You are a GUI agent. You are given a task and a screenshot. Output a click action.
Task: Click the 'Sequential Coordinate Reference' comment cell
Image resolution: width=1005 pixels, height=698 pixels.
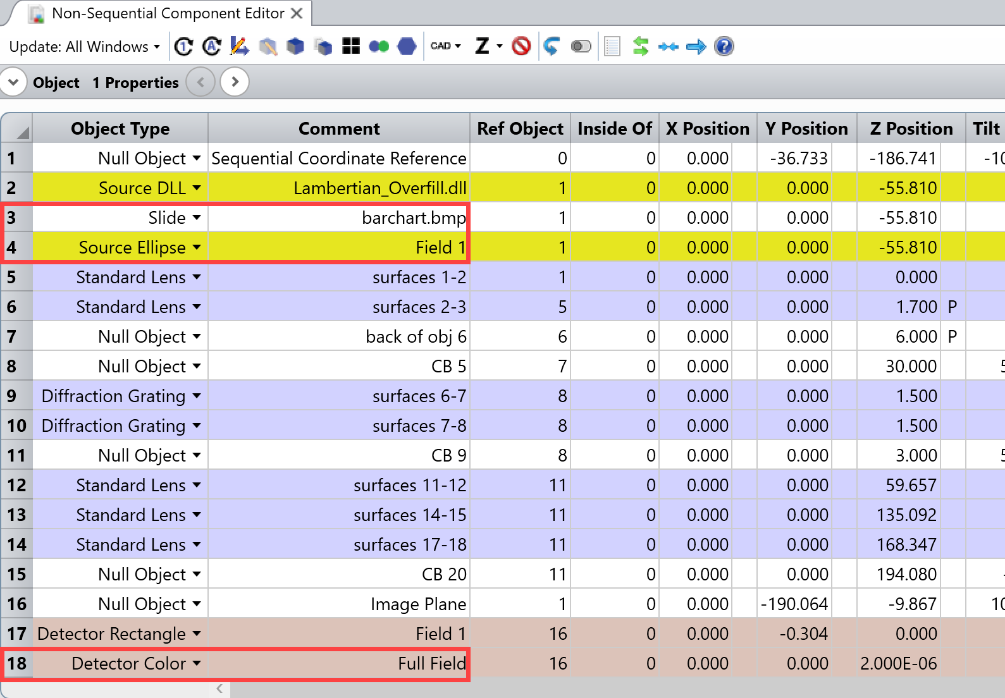(x=339, y=158)
